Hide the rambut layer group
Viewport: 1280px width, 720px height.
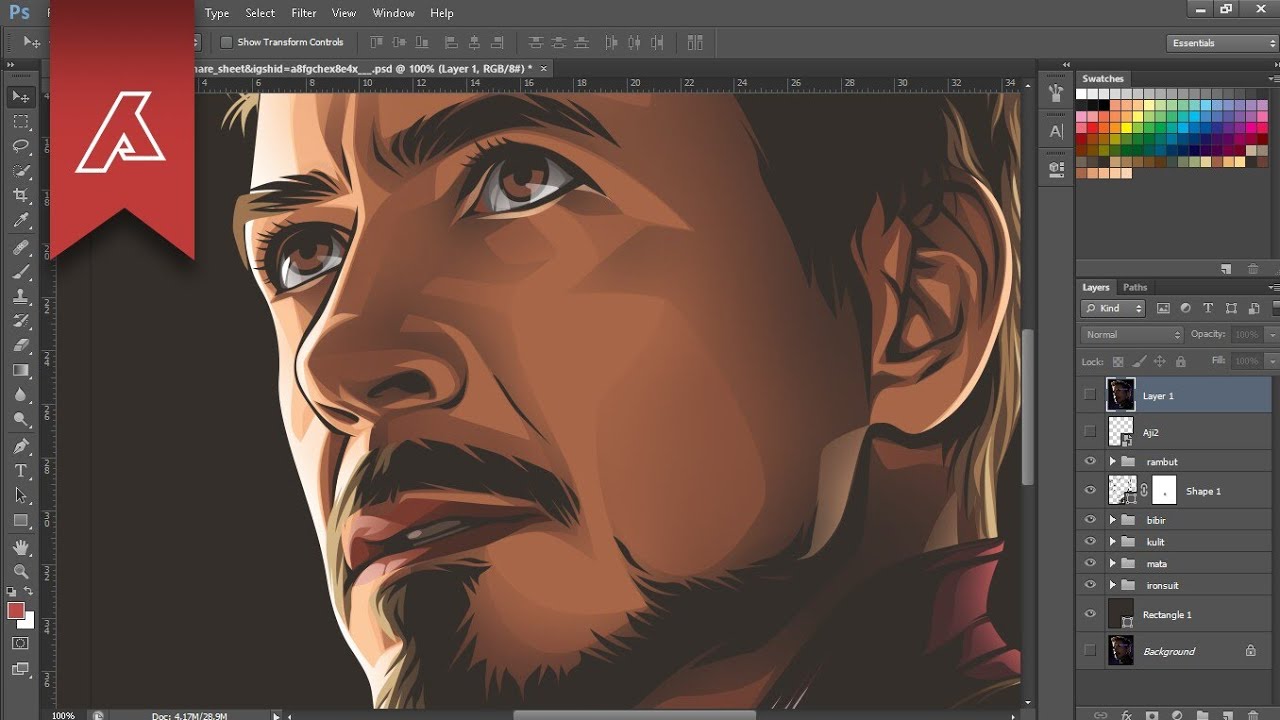[1090, 461]
